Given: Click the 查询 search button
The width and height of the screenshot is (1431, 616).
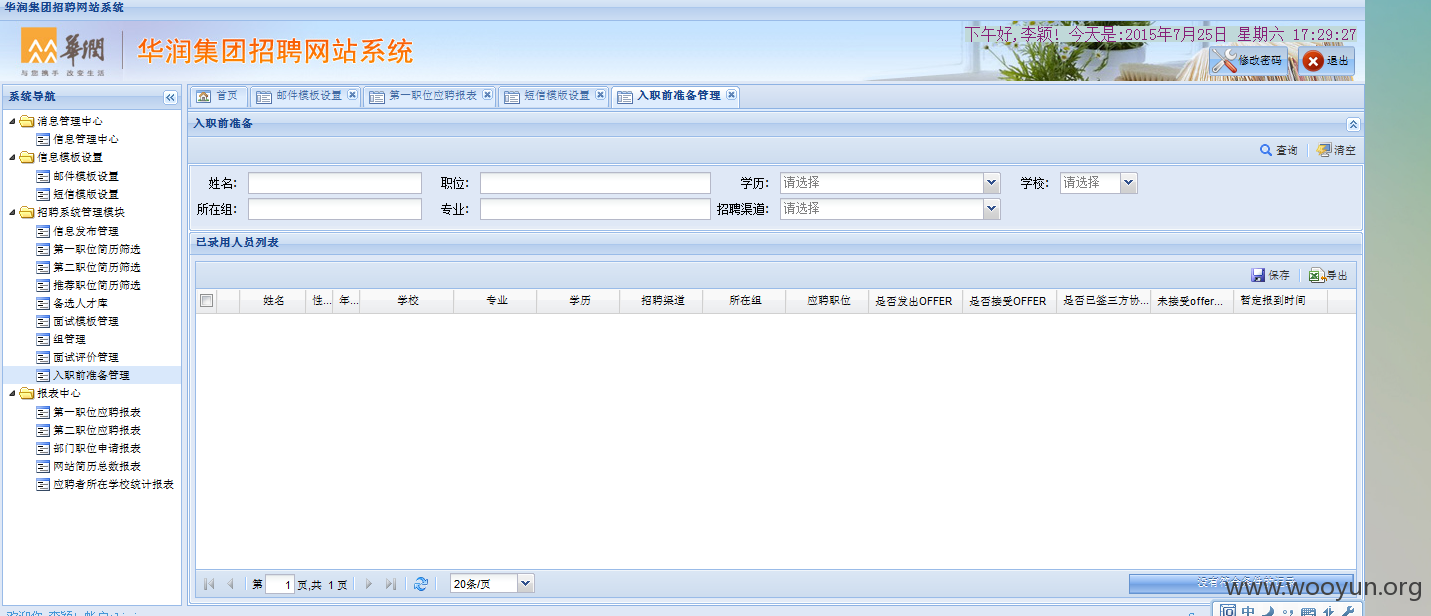Looking at the screenshot, I should (1279, 150).
